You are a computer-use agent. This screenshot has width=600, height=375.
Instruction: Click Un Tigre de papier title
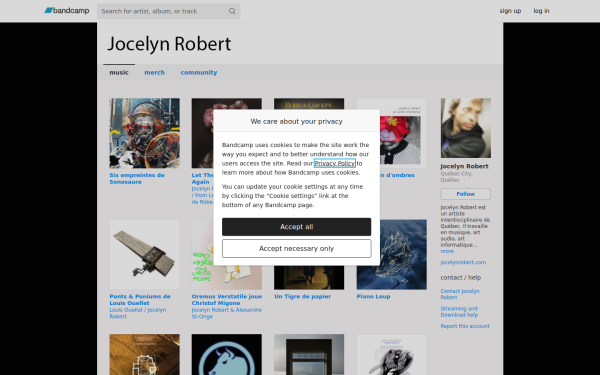click(x=303, y=297)
